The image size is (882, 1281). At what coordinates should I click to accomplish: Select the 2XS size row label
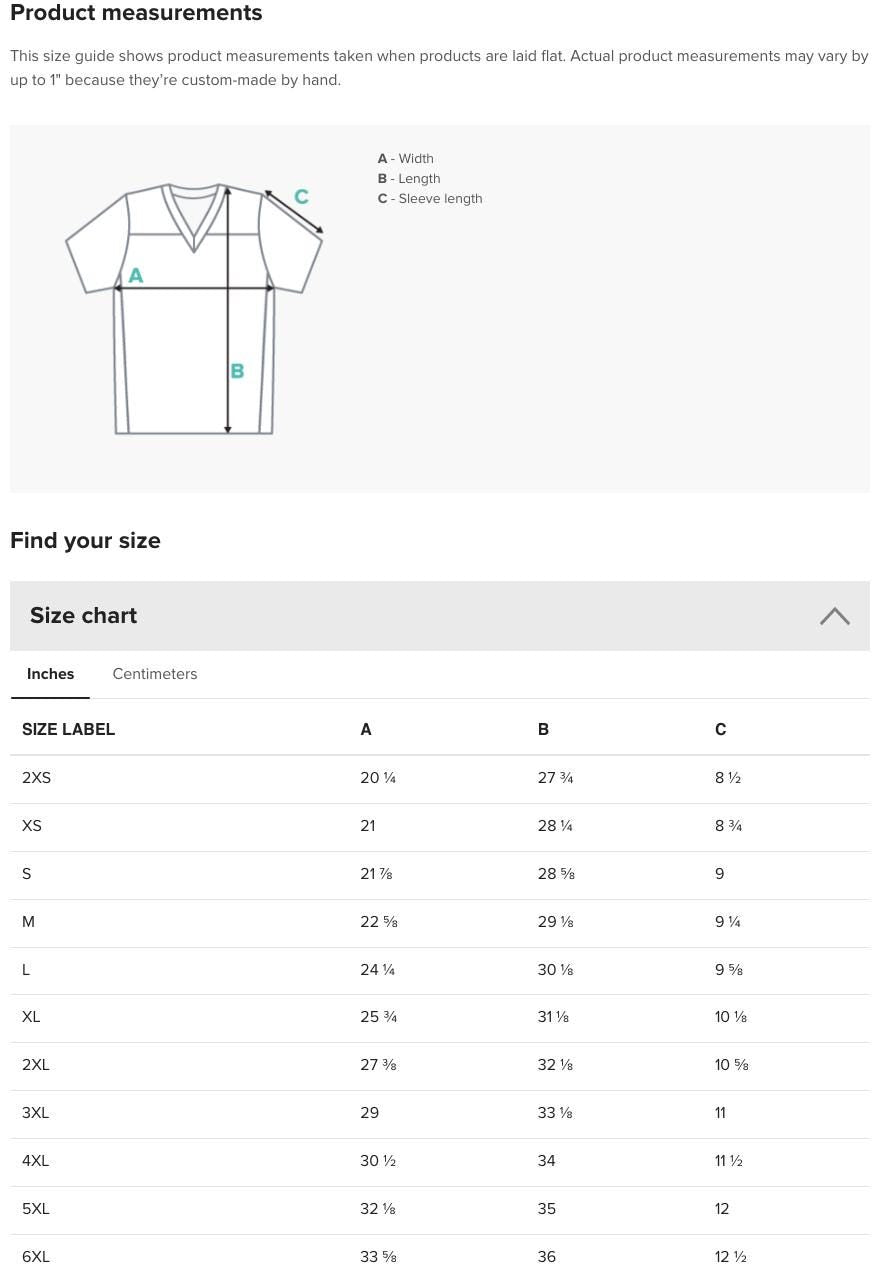coord(36,778)
